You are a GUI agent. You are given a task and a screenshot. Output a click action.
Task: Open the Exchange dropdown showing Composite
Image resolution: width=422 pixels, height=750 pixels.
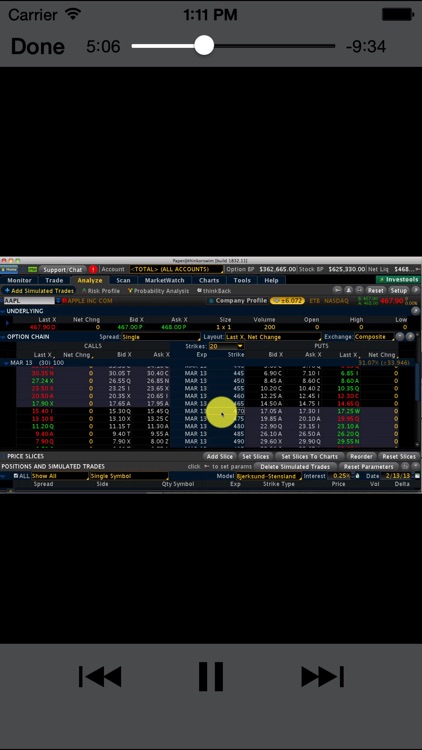pos(374,337)
